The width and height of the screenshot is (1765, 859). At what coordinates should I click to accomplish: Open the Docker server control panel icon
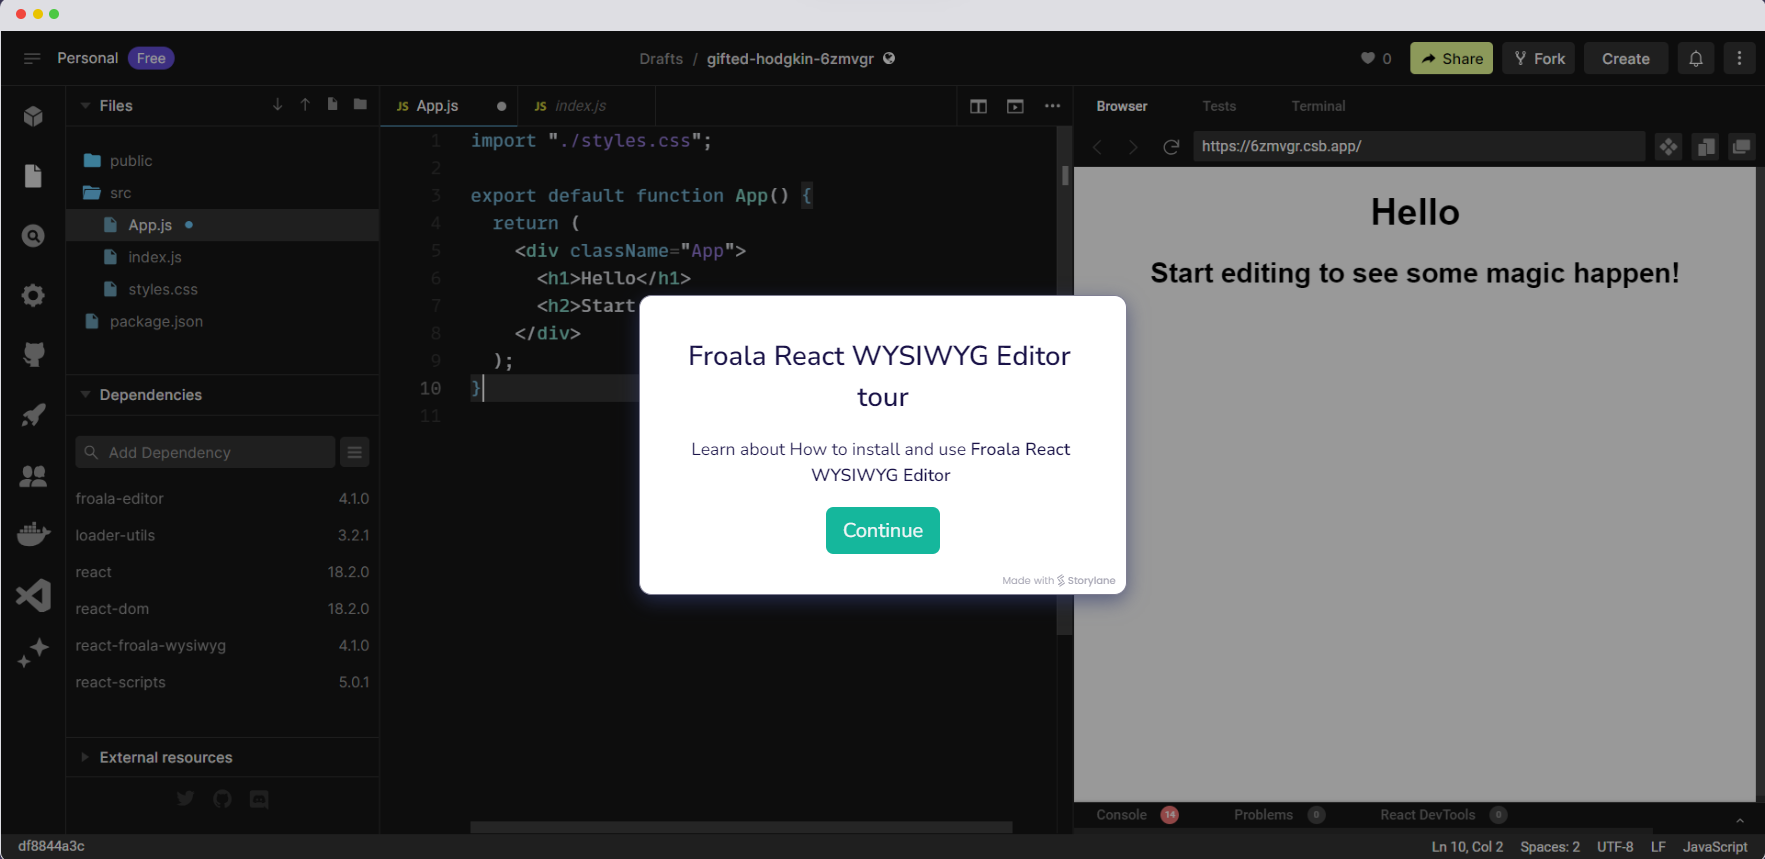[33, 534]
